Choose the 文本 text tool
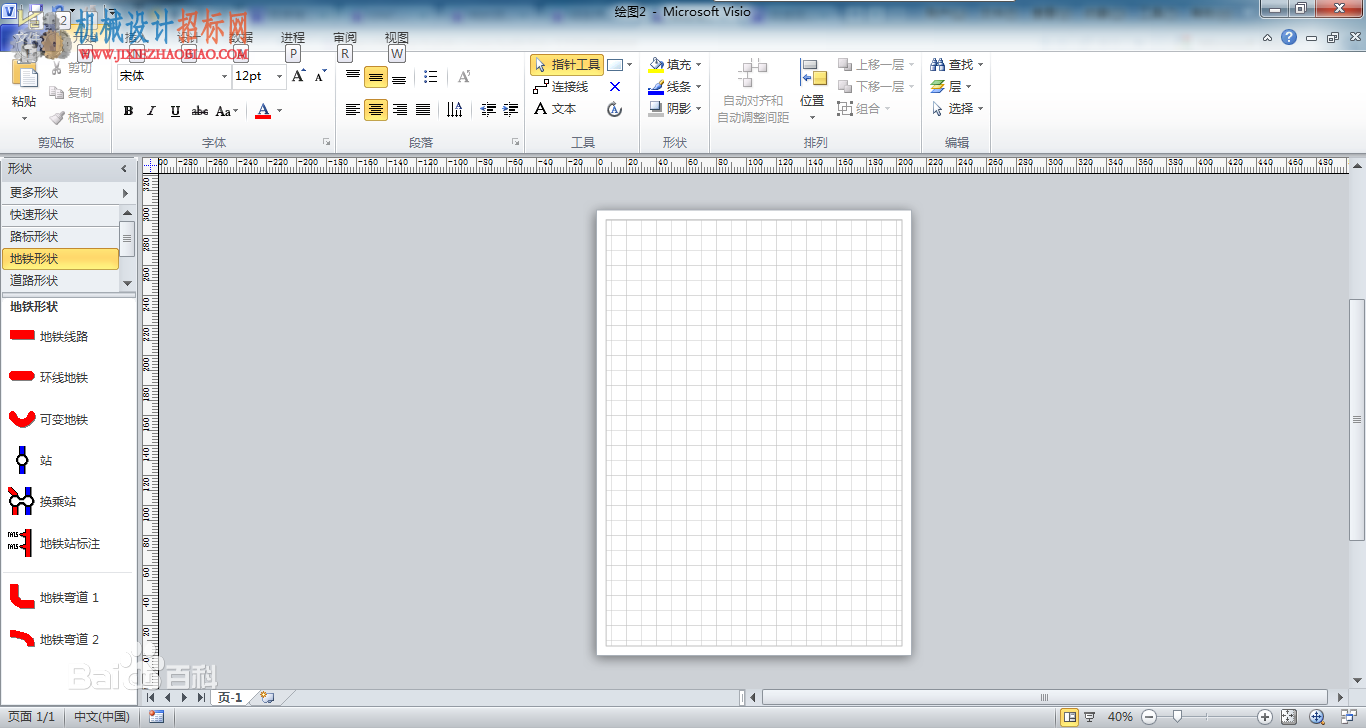 tap(555, 109)
